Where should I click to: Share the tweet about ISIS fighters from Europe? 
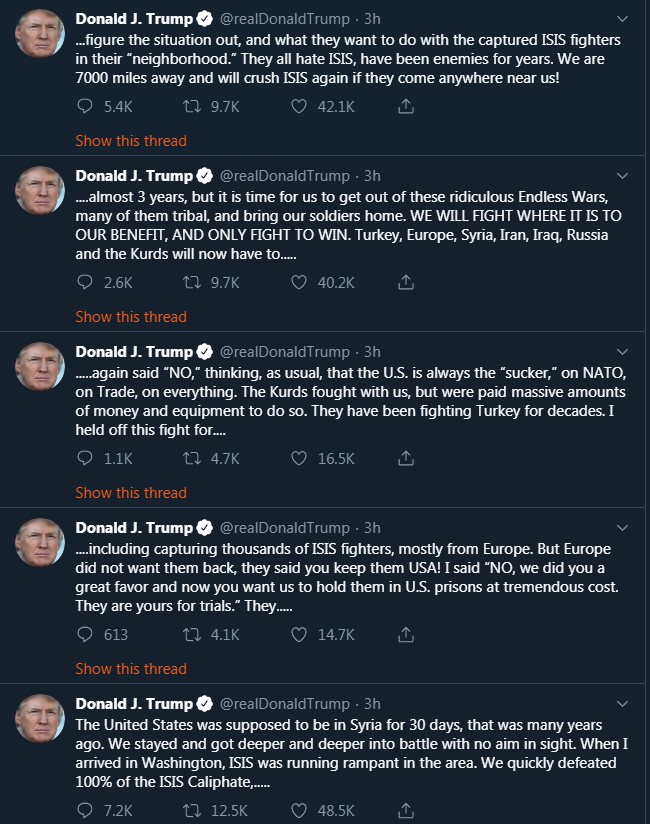pos(405,635)
